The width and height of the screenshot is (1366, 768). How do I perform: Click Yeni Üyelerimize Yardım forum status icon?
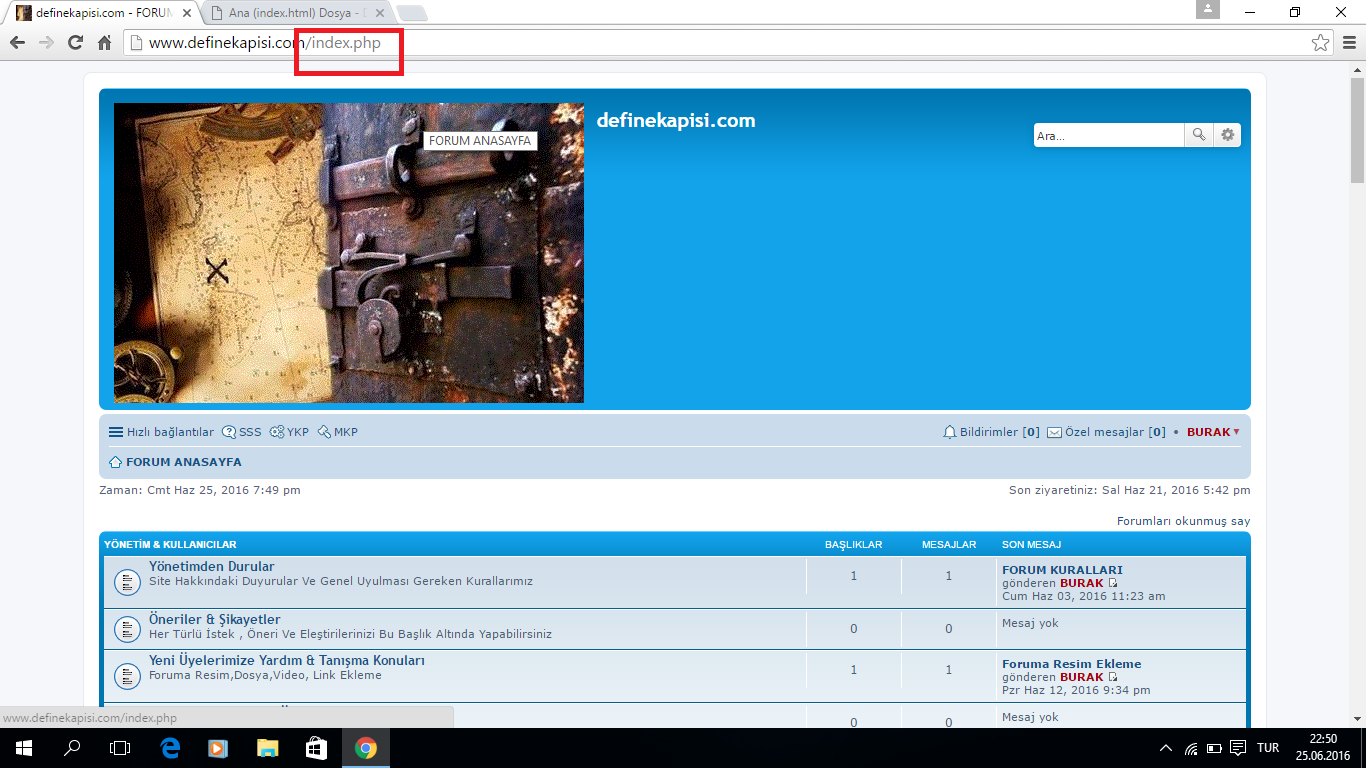126,676
